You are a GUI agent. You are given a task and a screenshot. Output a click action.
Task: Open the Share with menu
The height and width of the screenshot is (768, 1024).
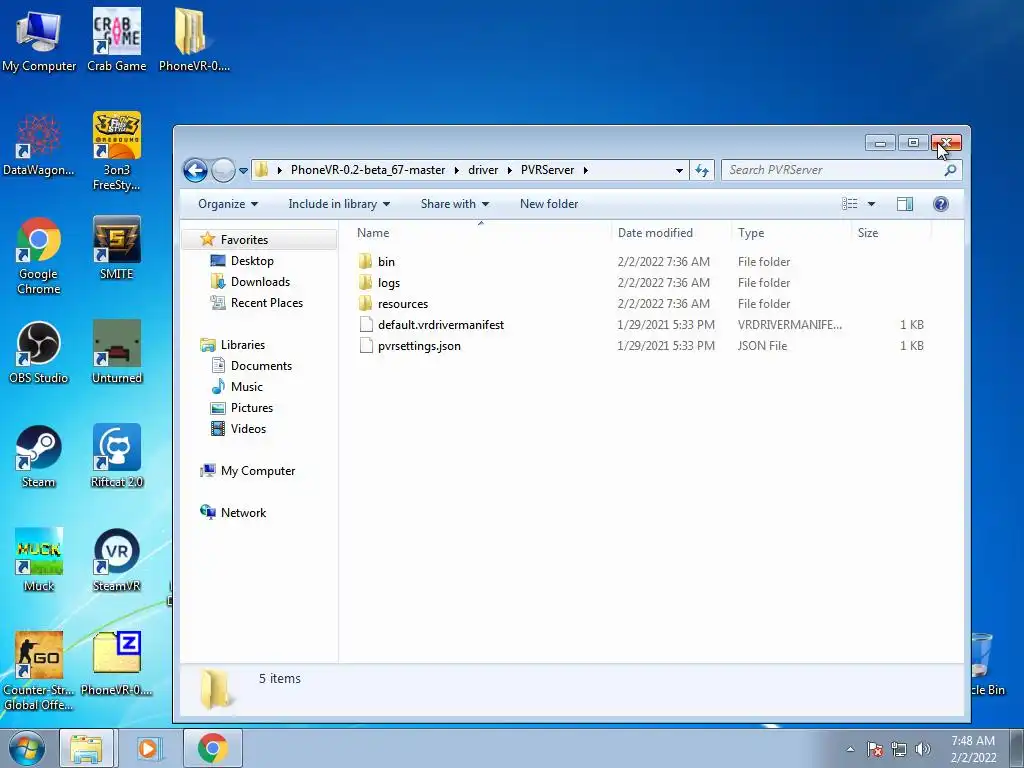(x=455, y=204)
